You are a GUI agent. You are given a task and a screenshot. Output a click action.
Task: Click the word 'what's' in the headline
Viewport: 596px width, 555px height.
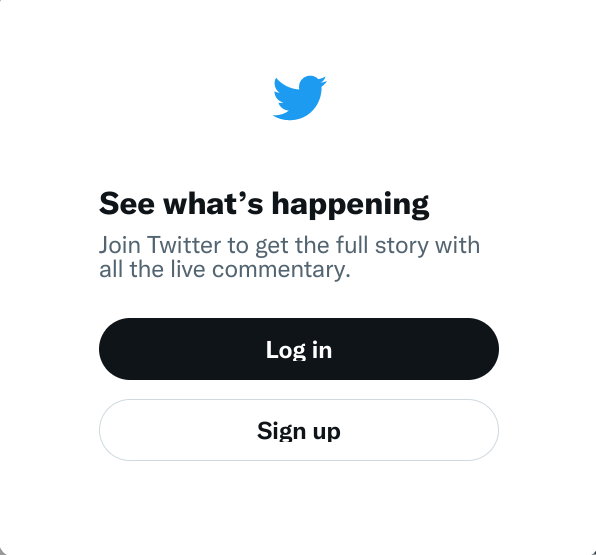coord(213,203)
